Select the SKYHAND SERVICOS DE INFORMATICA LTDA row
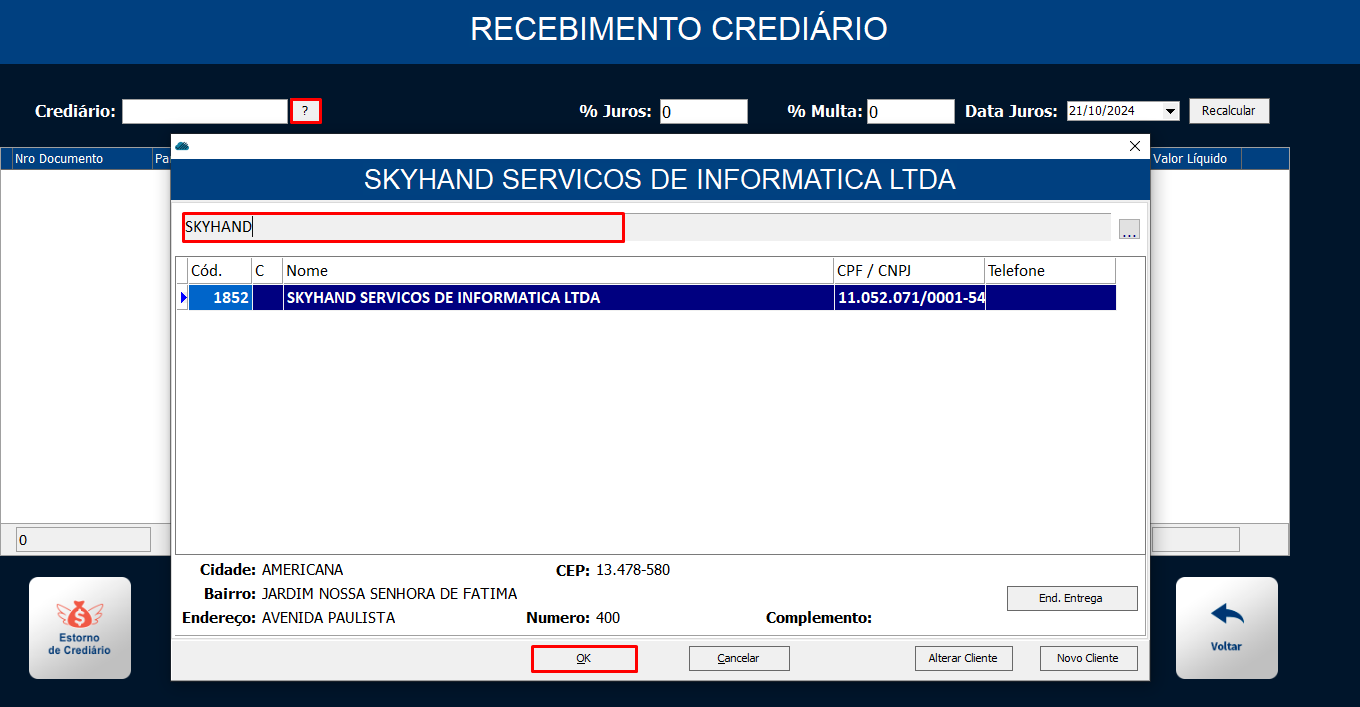This screenshot has width=1360, height=707. 558,298
